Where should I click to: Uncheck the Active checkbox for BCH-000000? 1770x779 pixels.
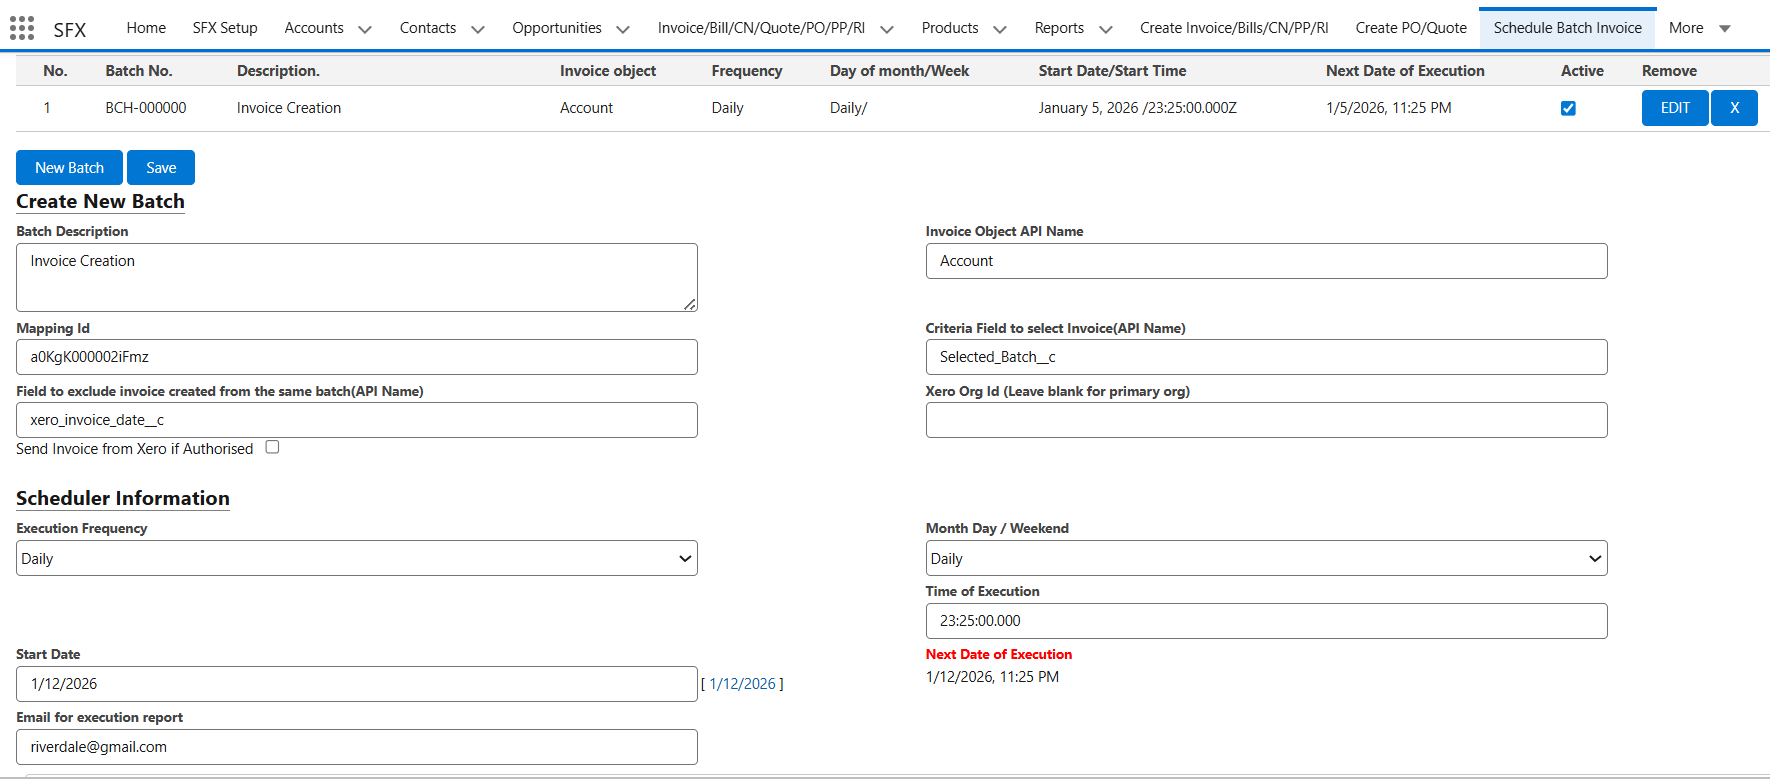point(1568,108)
